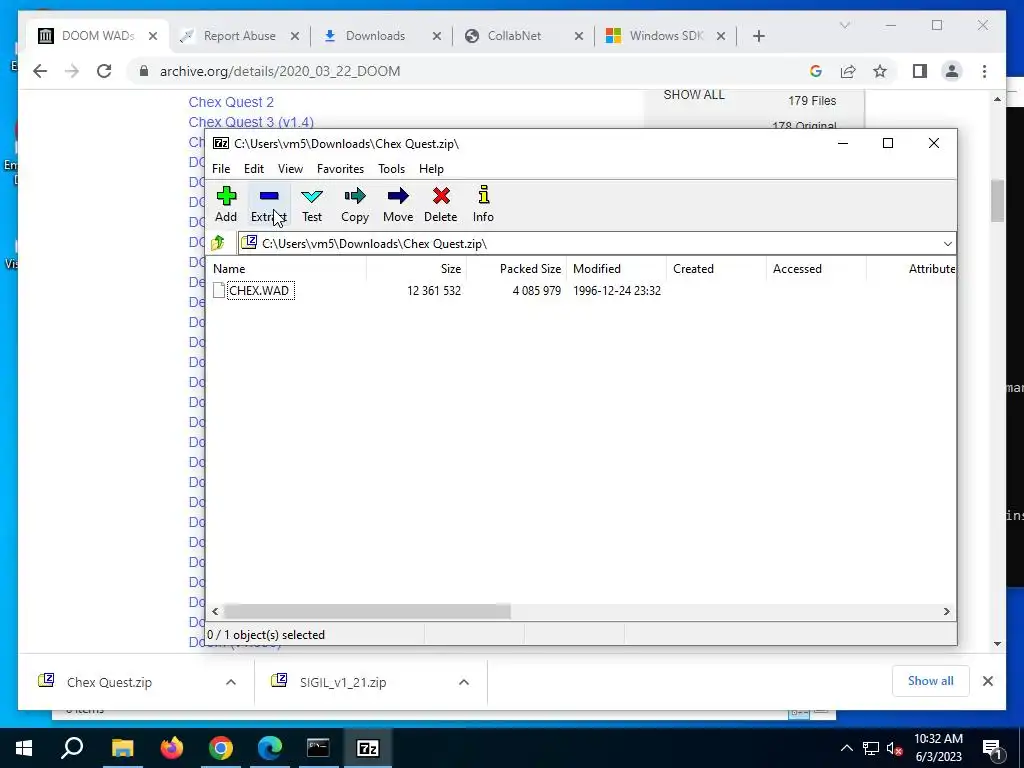
Task: Open Chex Quest 3 (v1.4) link
Action: click(x=251, y=122)
